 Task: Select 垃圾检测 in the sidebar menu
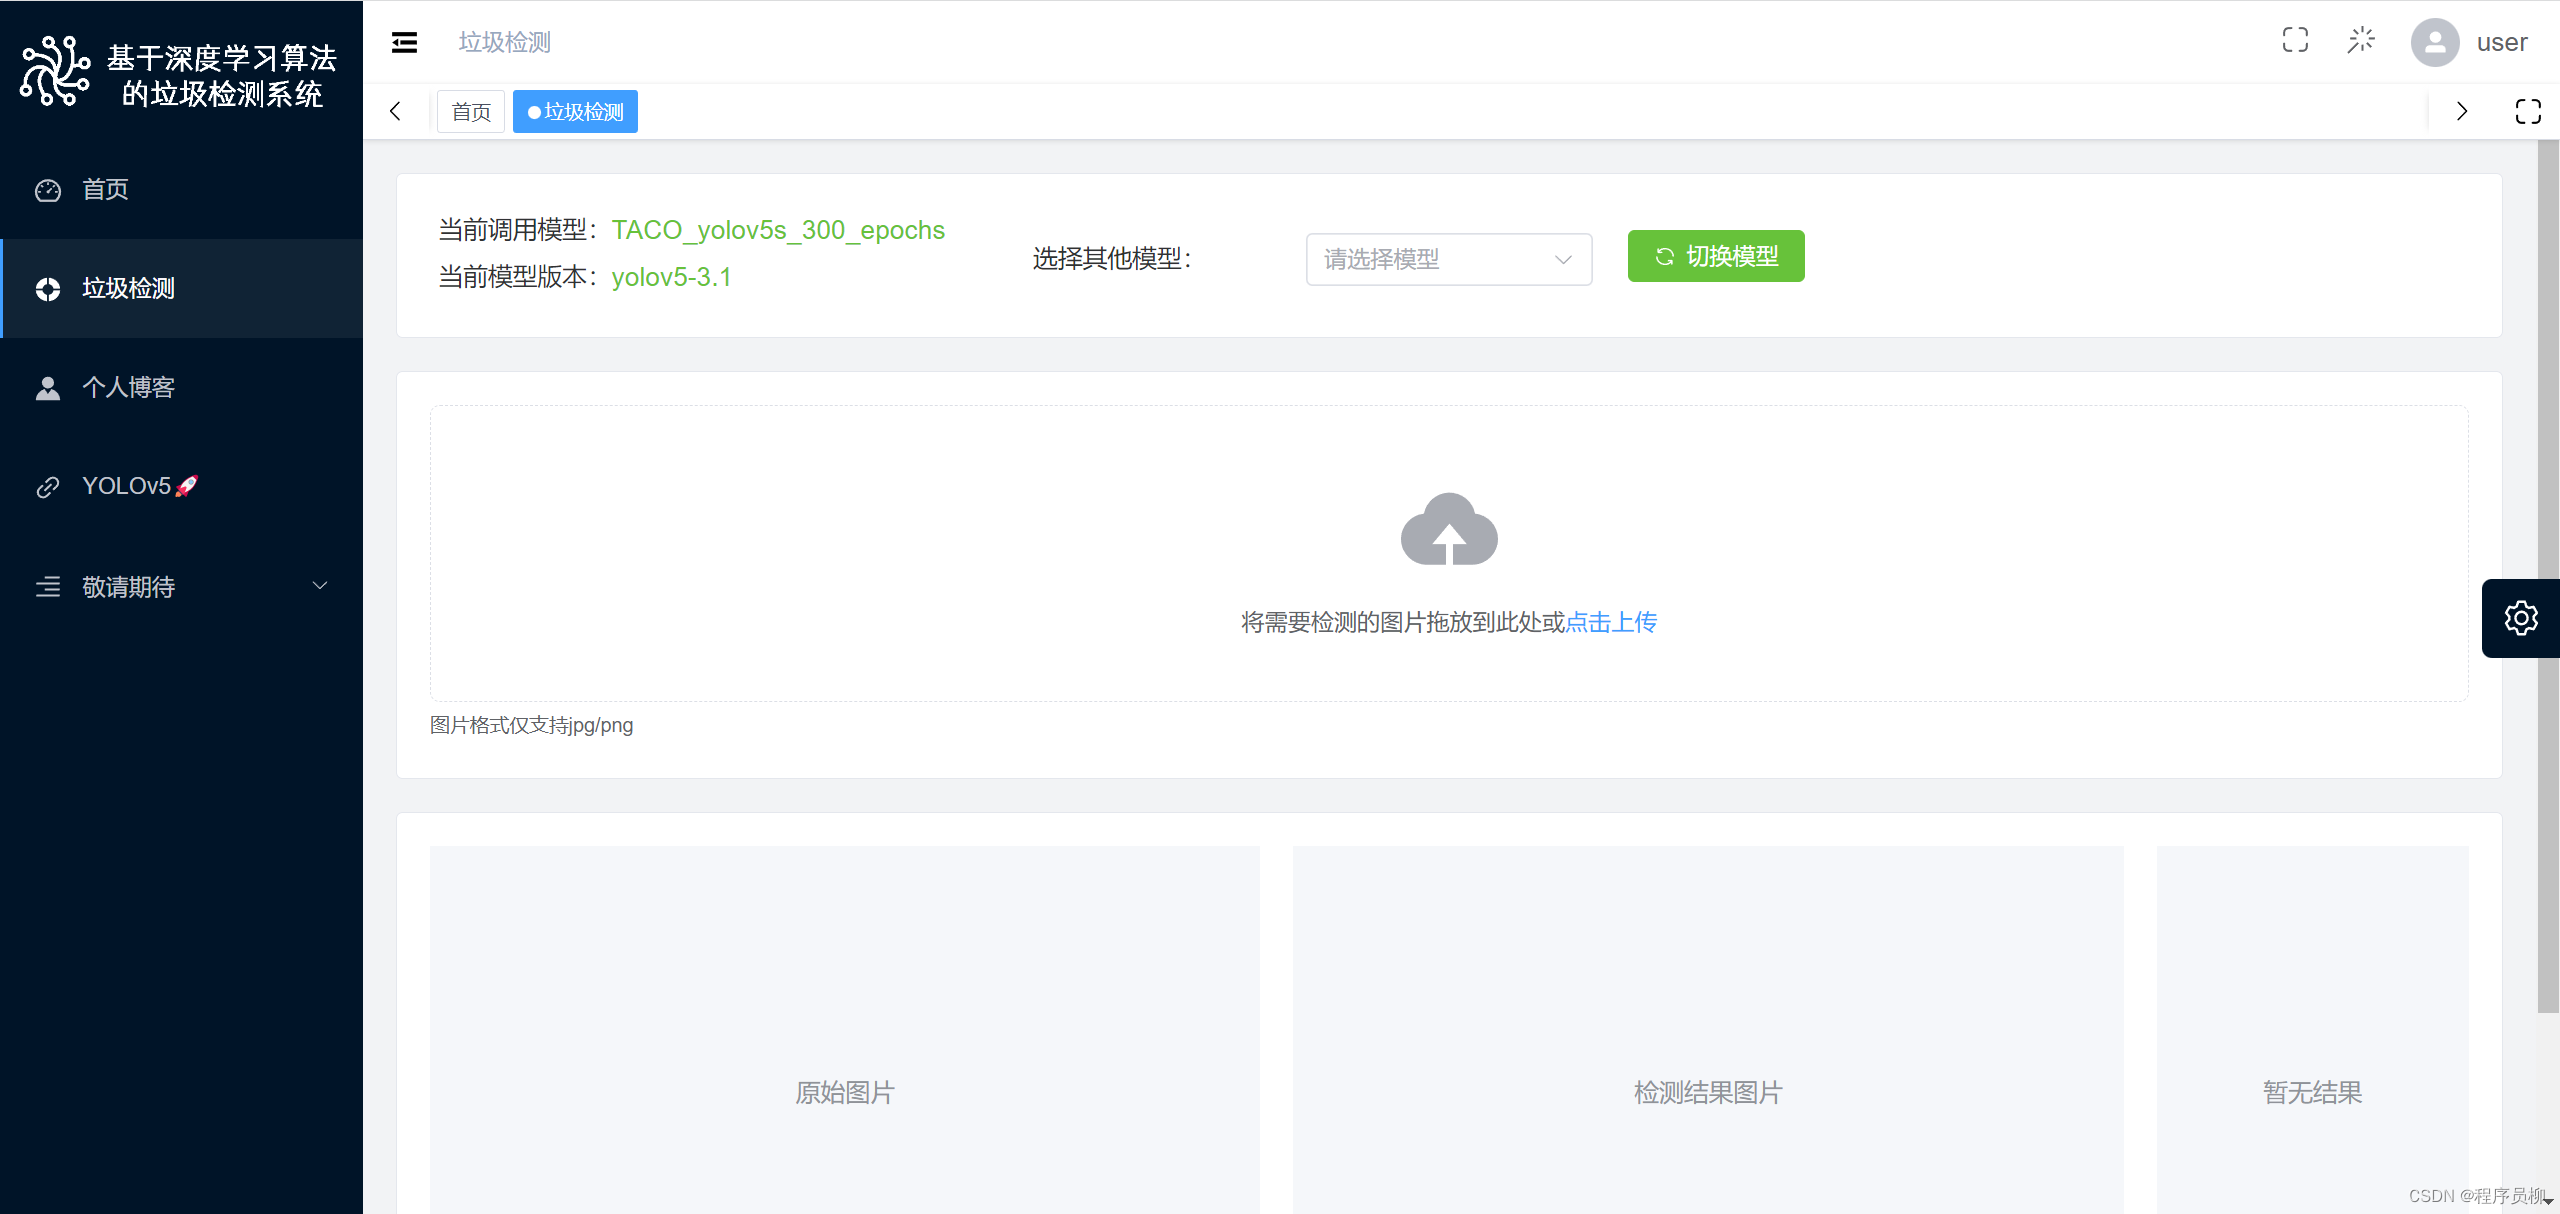181,288
